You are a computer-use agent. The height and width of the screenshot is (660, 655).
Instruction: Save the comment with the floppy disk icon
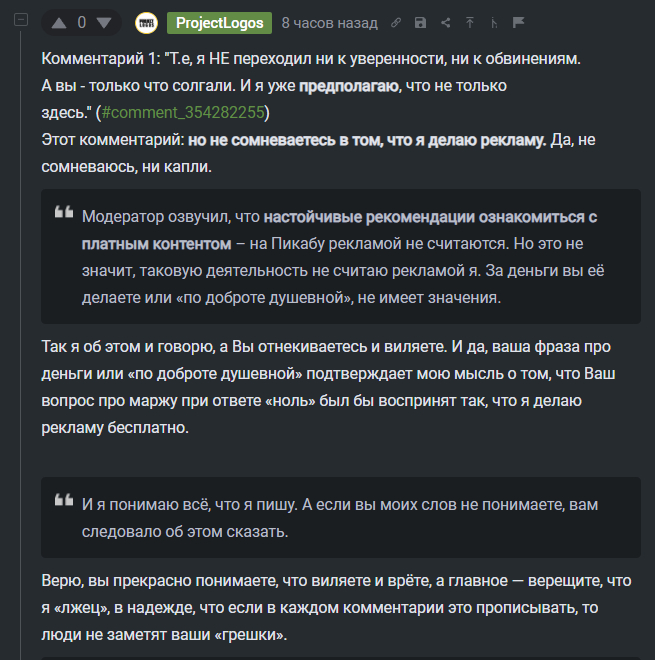click(x=420, y=23)
